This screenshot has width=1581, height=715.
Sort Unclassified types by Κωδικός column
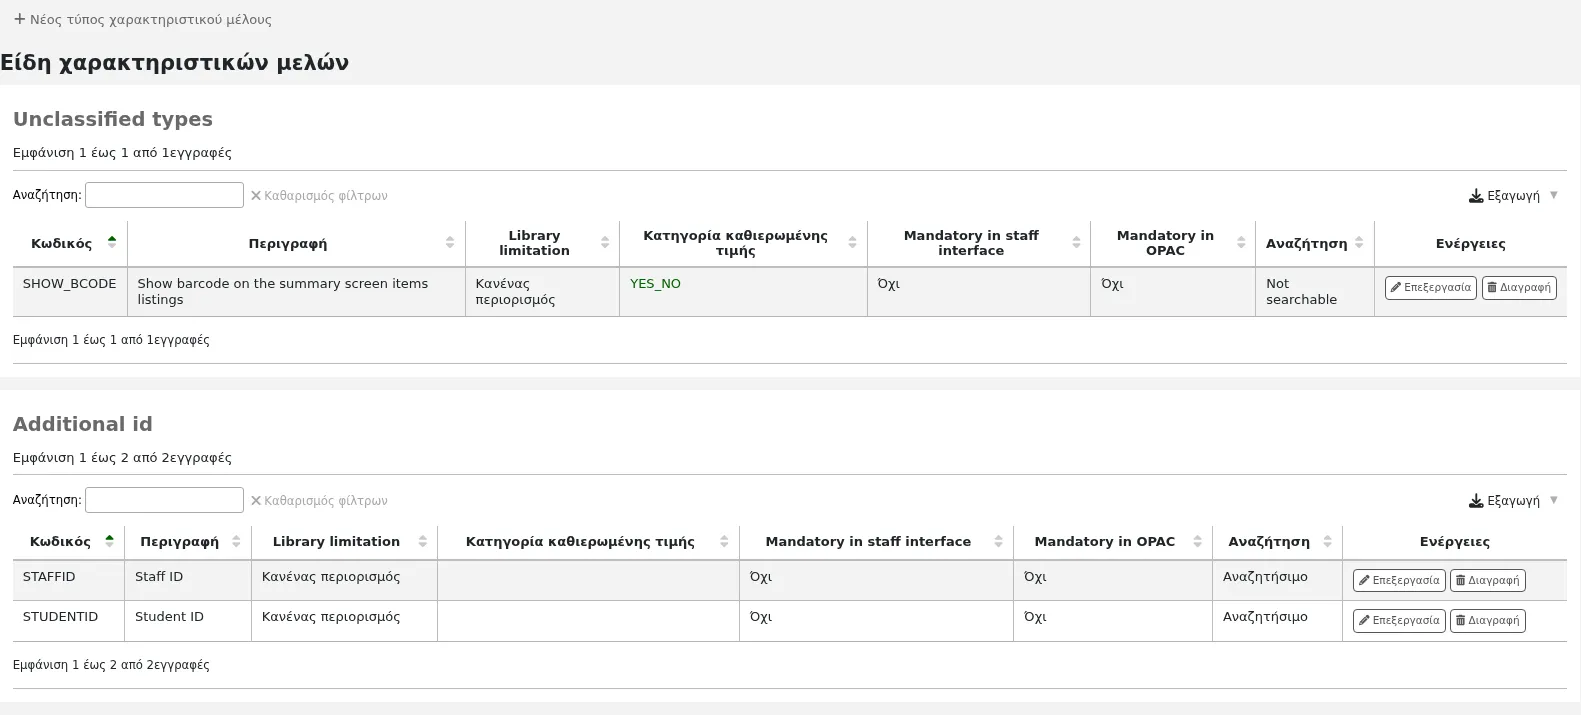(70, 243)
